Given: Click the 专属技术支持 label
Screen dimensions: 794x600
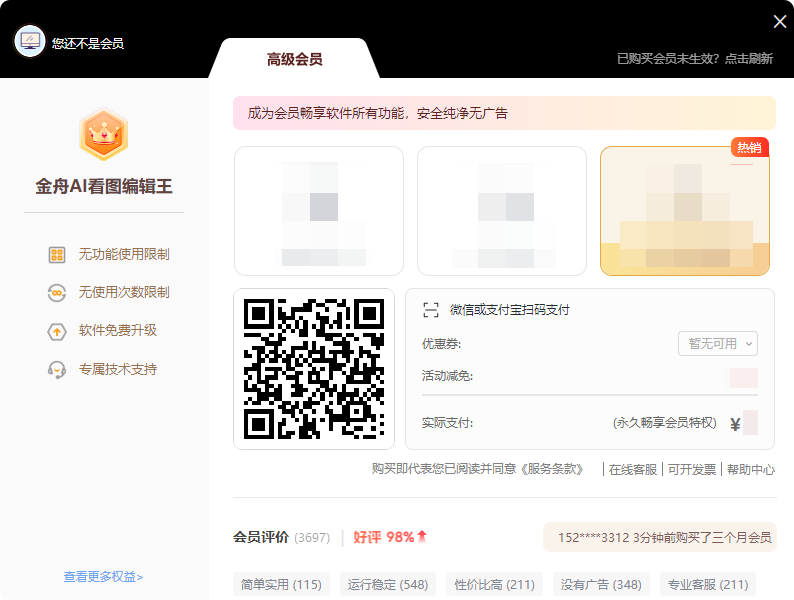Looking at the screenshot, I should pos(117,369).
